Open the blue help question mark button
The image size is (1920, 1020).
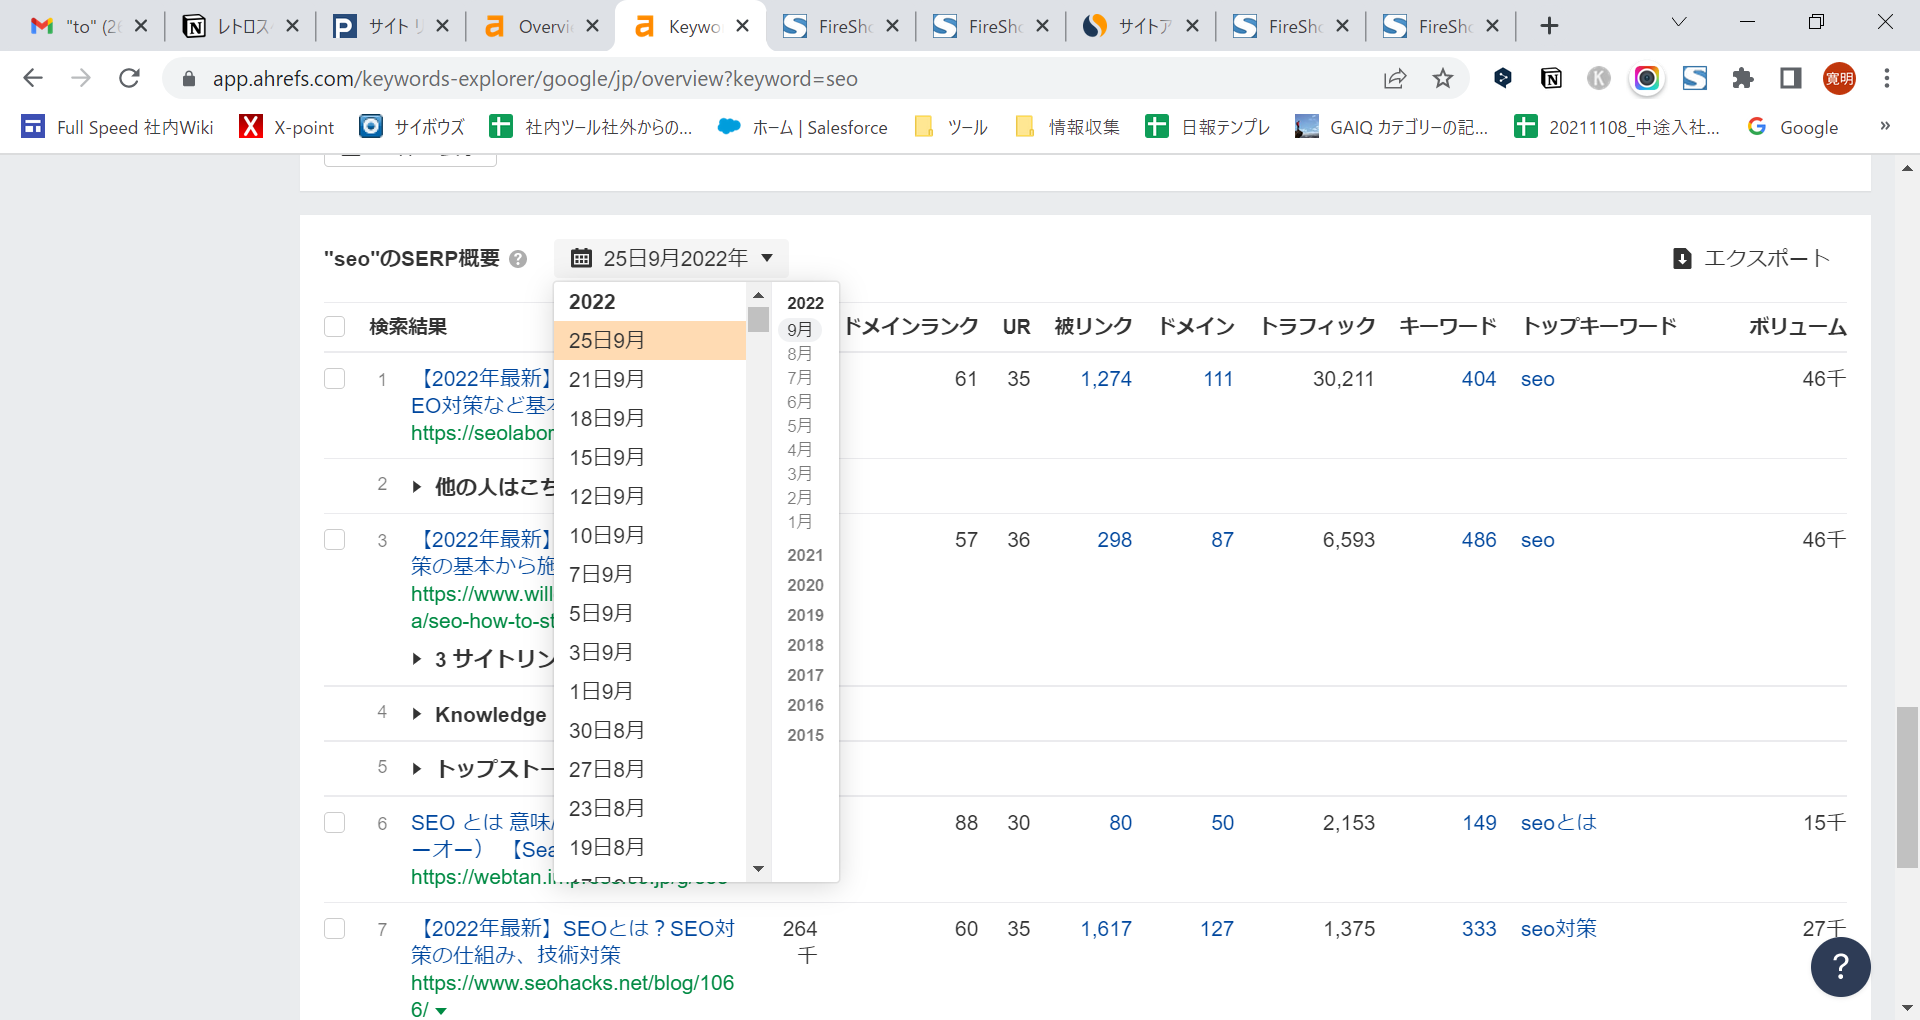pos(1840,967)
